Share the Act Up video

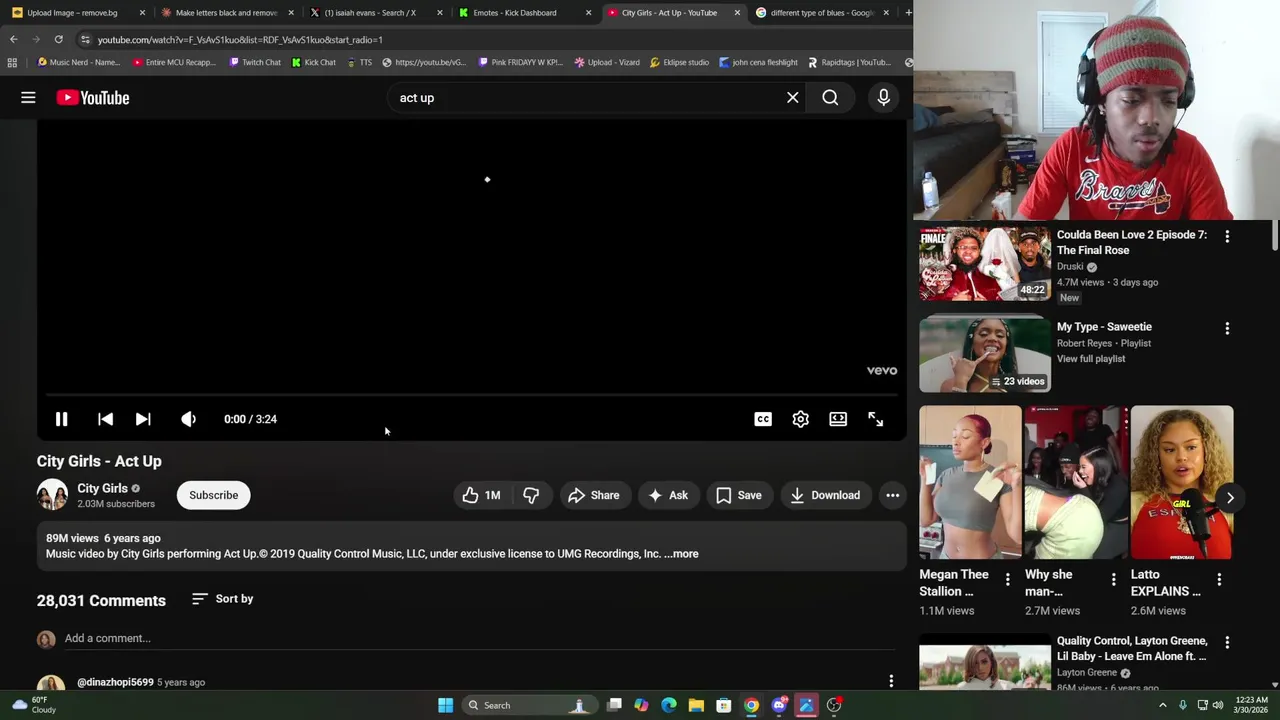[594, 495]
